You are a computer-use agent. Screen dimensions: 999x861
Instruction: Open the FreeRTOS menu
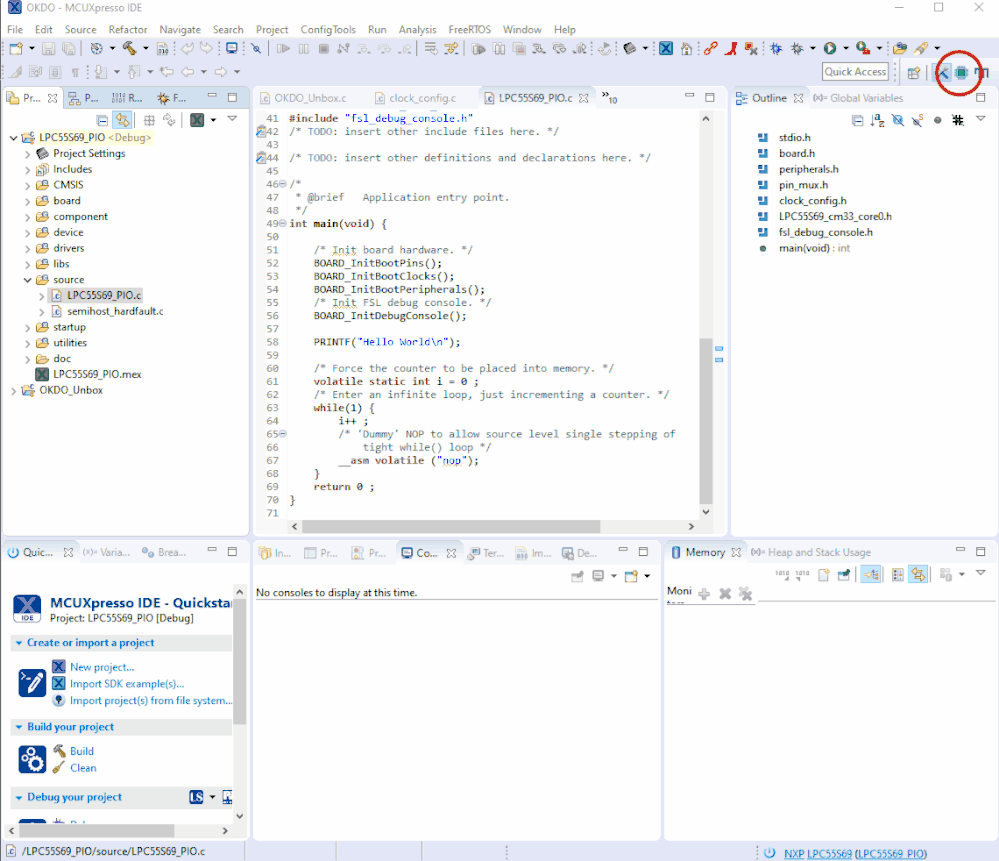coord(470,29)
